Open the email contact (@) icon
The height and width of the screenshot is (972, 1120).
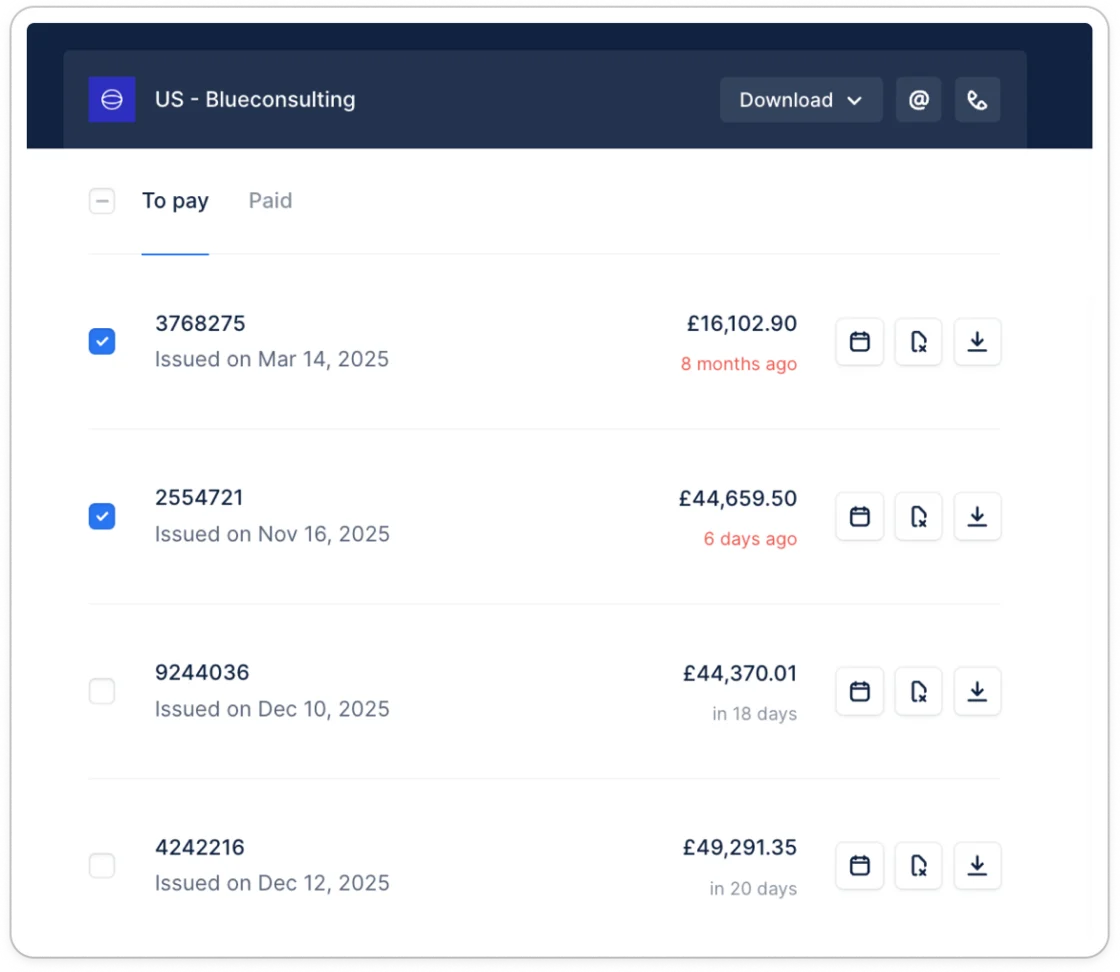tap(919, 99)
